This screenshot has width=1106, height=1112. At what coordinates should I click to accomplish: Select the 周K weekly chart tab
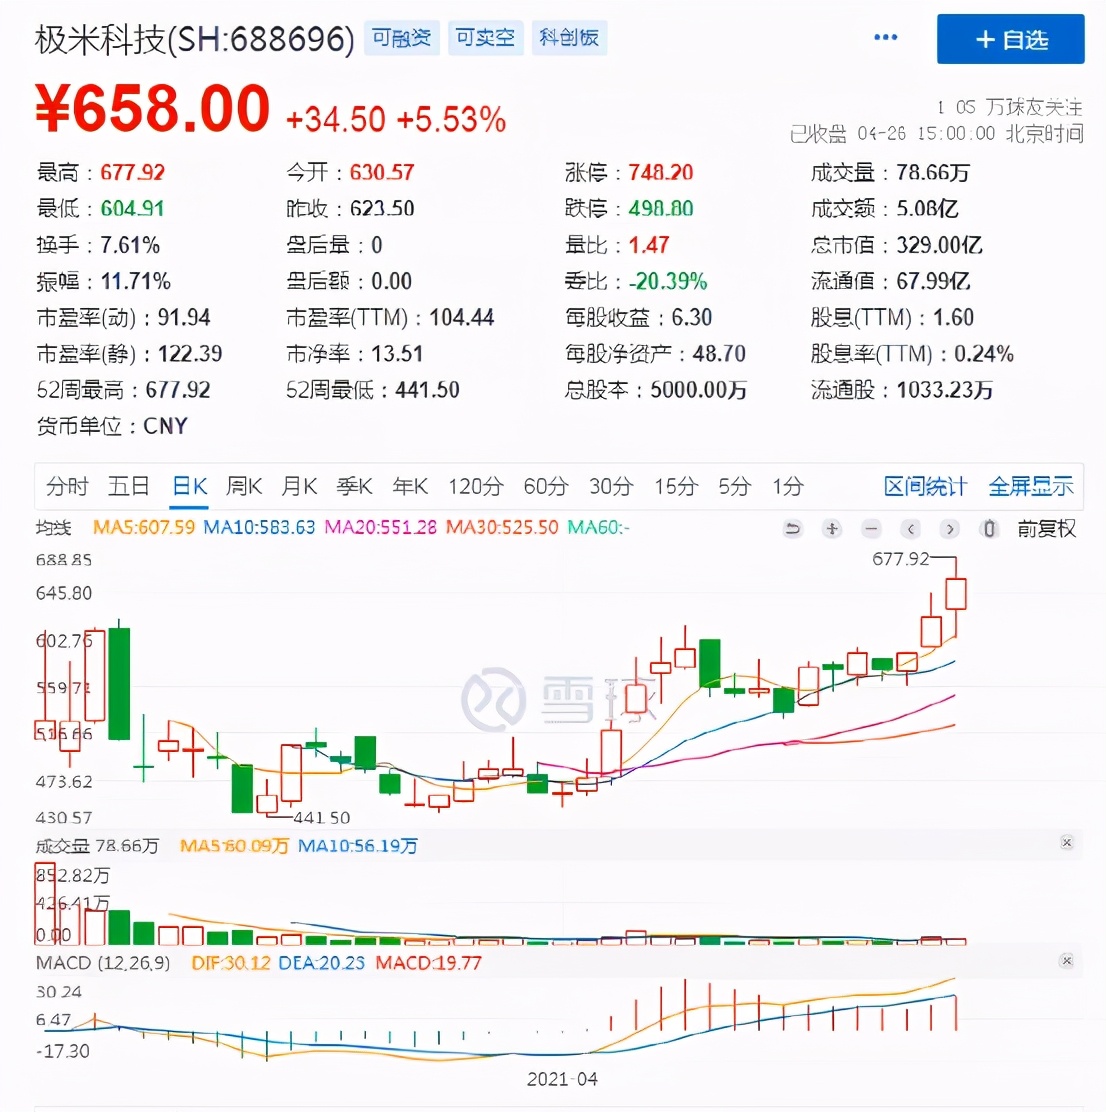point(244,487)
